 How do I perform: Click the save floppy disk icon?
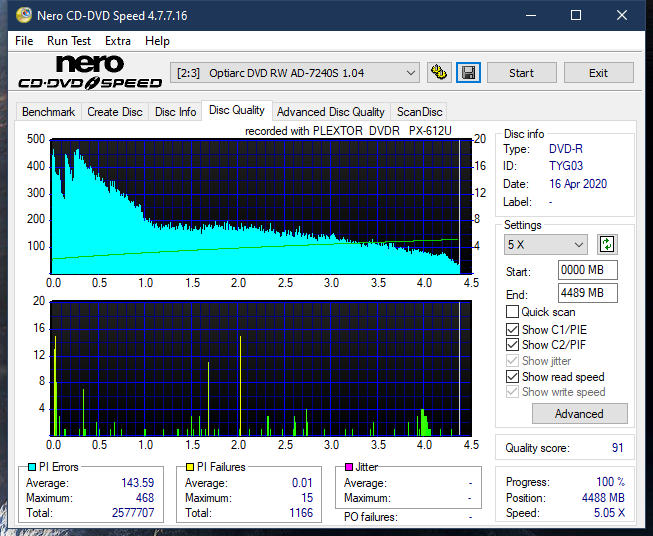click(x=469, y=73)
